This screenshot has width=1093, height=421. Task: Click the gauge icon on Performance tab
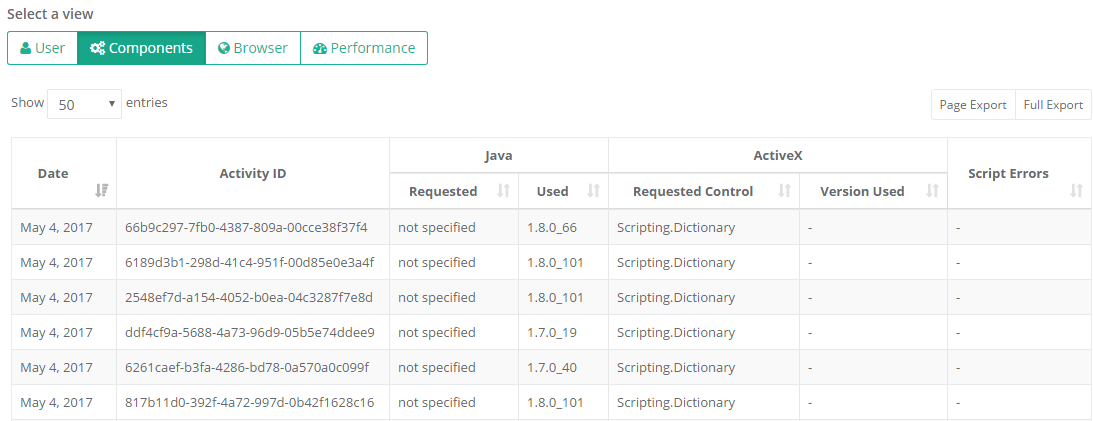[x=319, y=48]
